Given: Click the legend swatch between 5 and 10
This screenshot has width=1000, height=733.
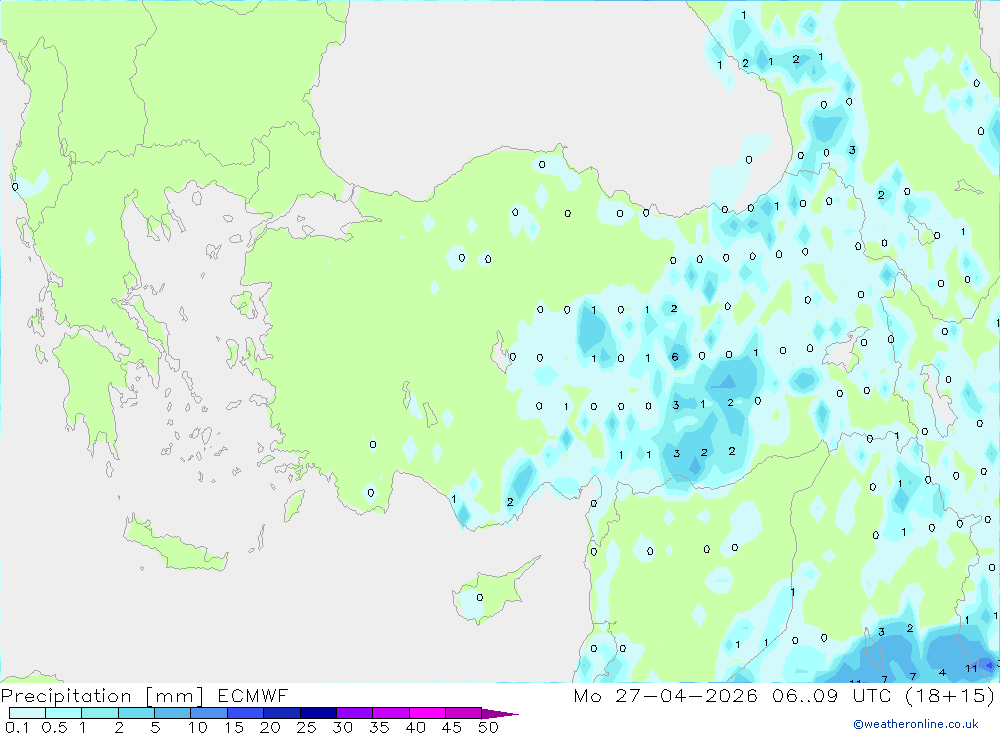Looking at the screenshot, I should click(172, 713).
